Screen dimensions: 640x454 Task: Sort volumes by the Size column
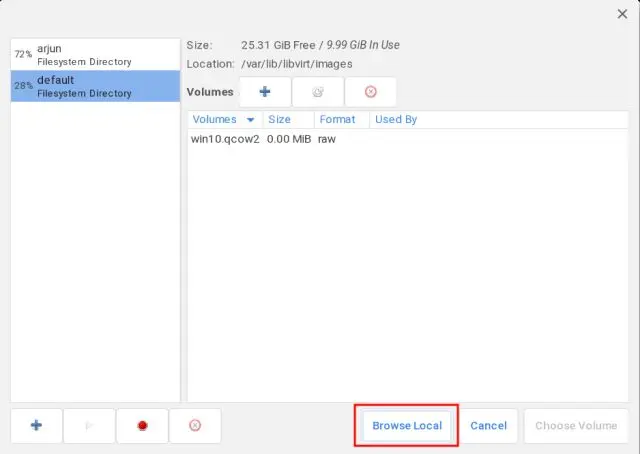[x=280, y=119]
